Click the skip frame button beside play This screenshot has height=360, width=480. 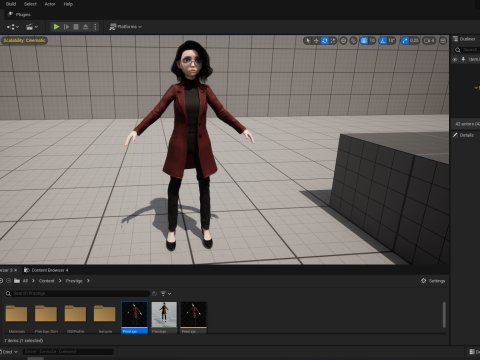(66, 27)
